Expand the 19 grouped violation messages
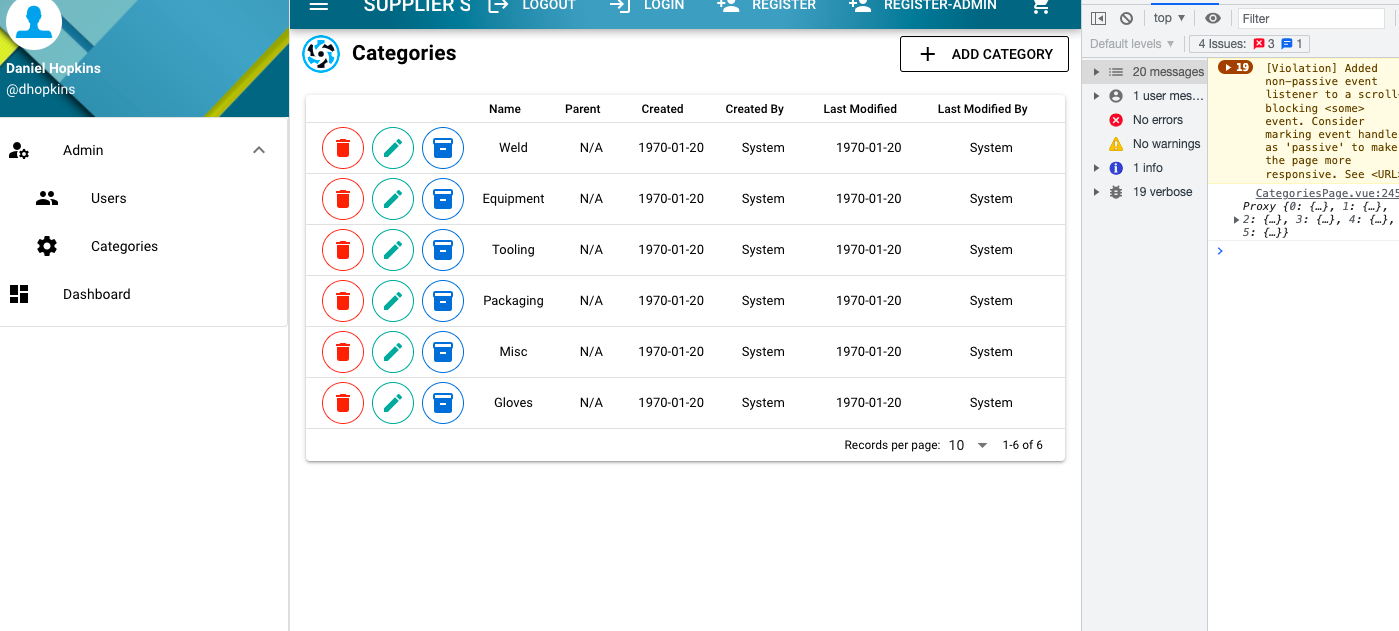This screenshot has width=1399, height=631. (x=1235, y=68)
